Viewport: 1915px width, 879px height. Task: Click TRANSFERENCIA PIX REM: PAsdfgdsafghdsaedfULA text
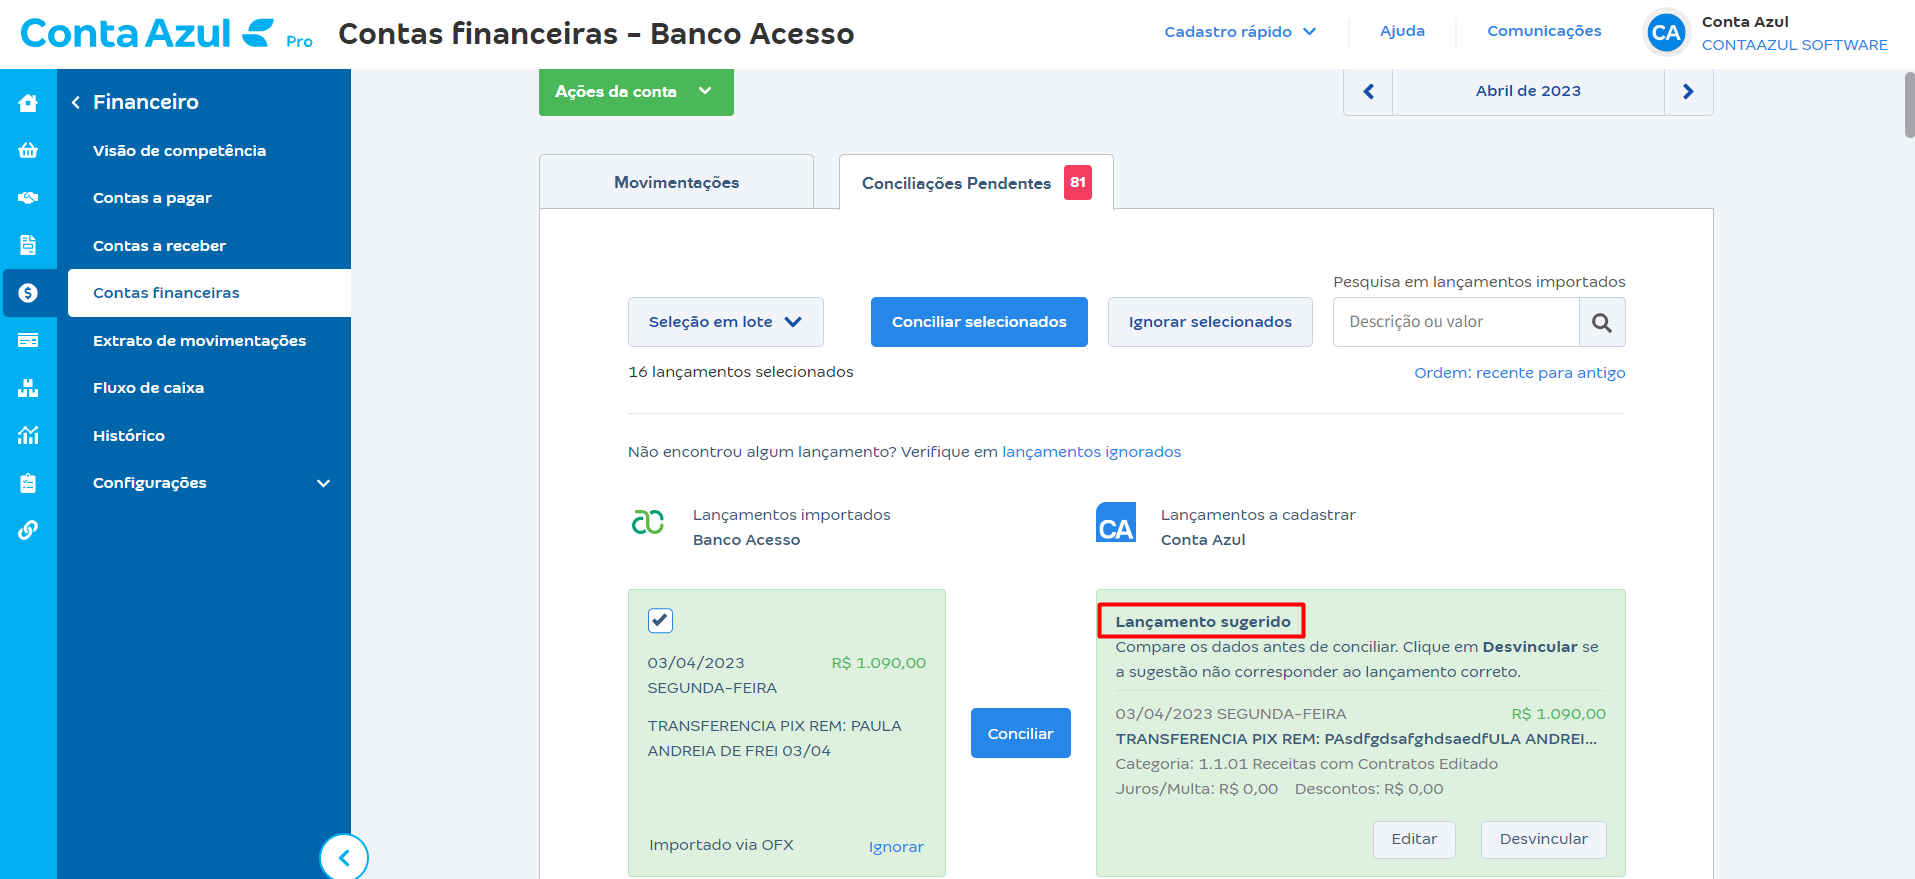(x=1356, y=739)
